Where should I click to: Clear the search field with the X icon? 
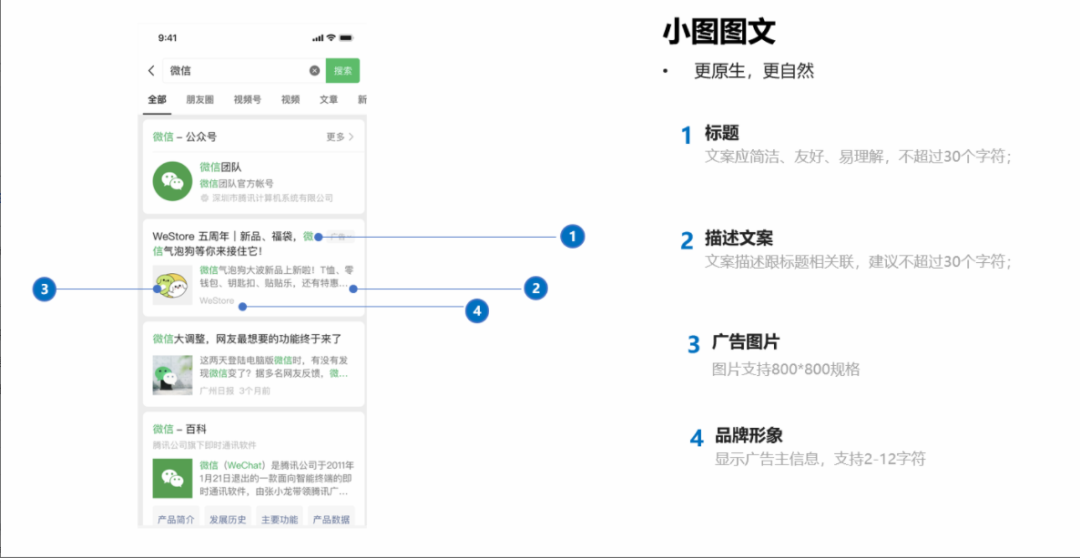pyautogui.click(x=314, y=70)
